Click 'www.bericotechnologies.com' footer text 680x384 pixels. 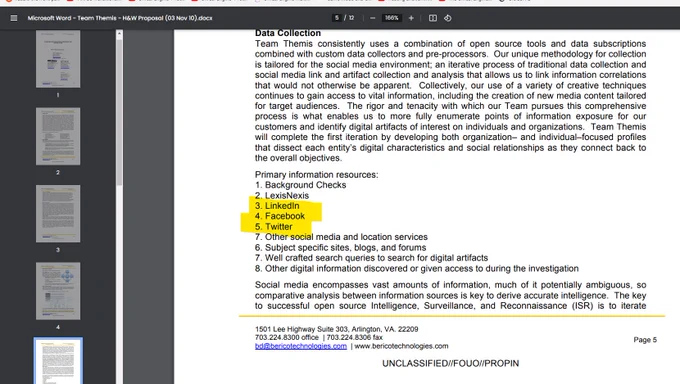pyautogui.click(x=401, y=346)
